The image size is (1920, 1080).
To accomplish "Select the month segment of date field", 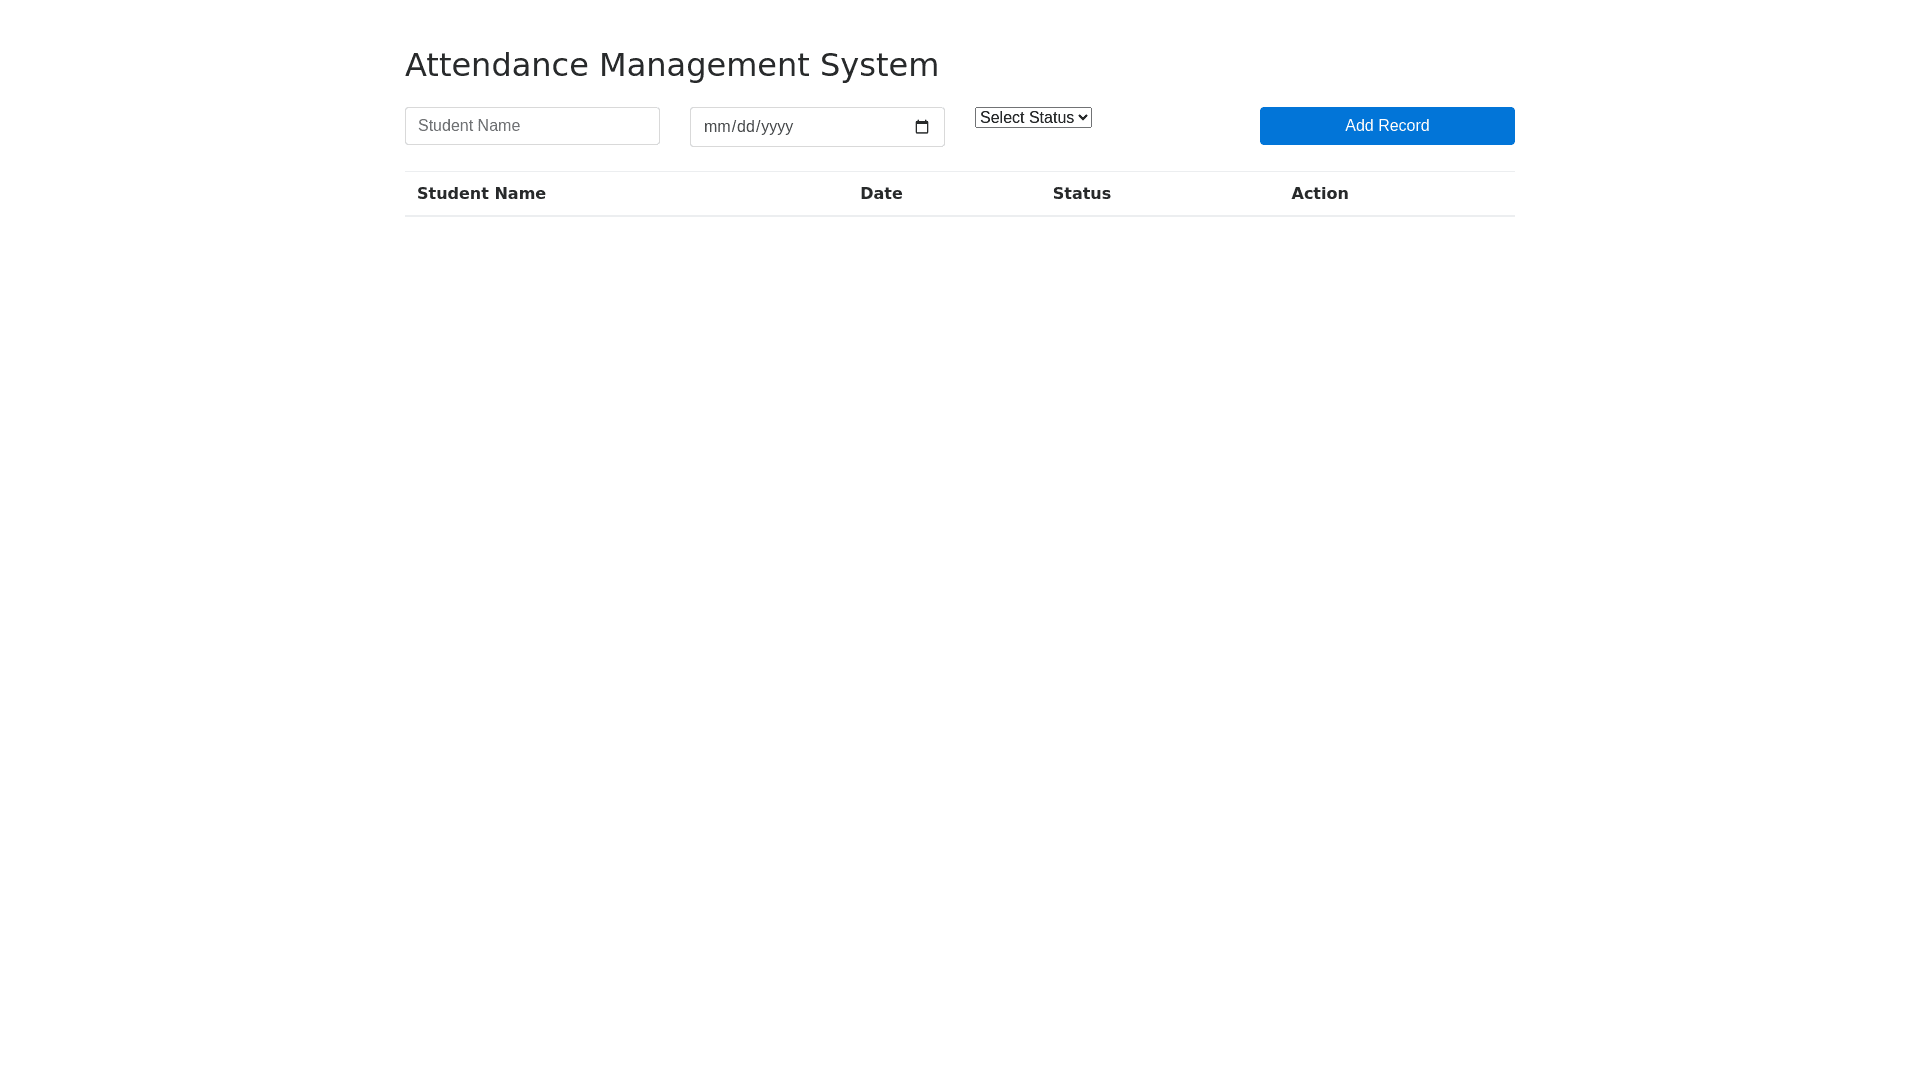I will point(716,127).
